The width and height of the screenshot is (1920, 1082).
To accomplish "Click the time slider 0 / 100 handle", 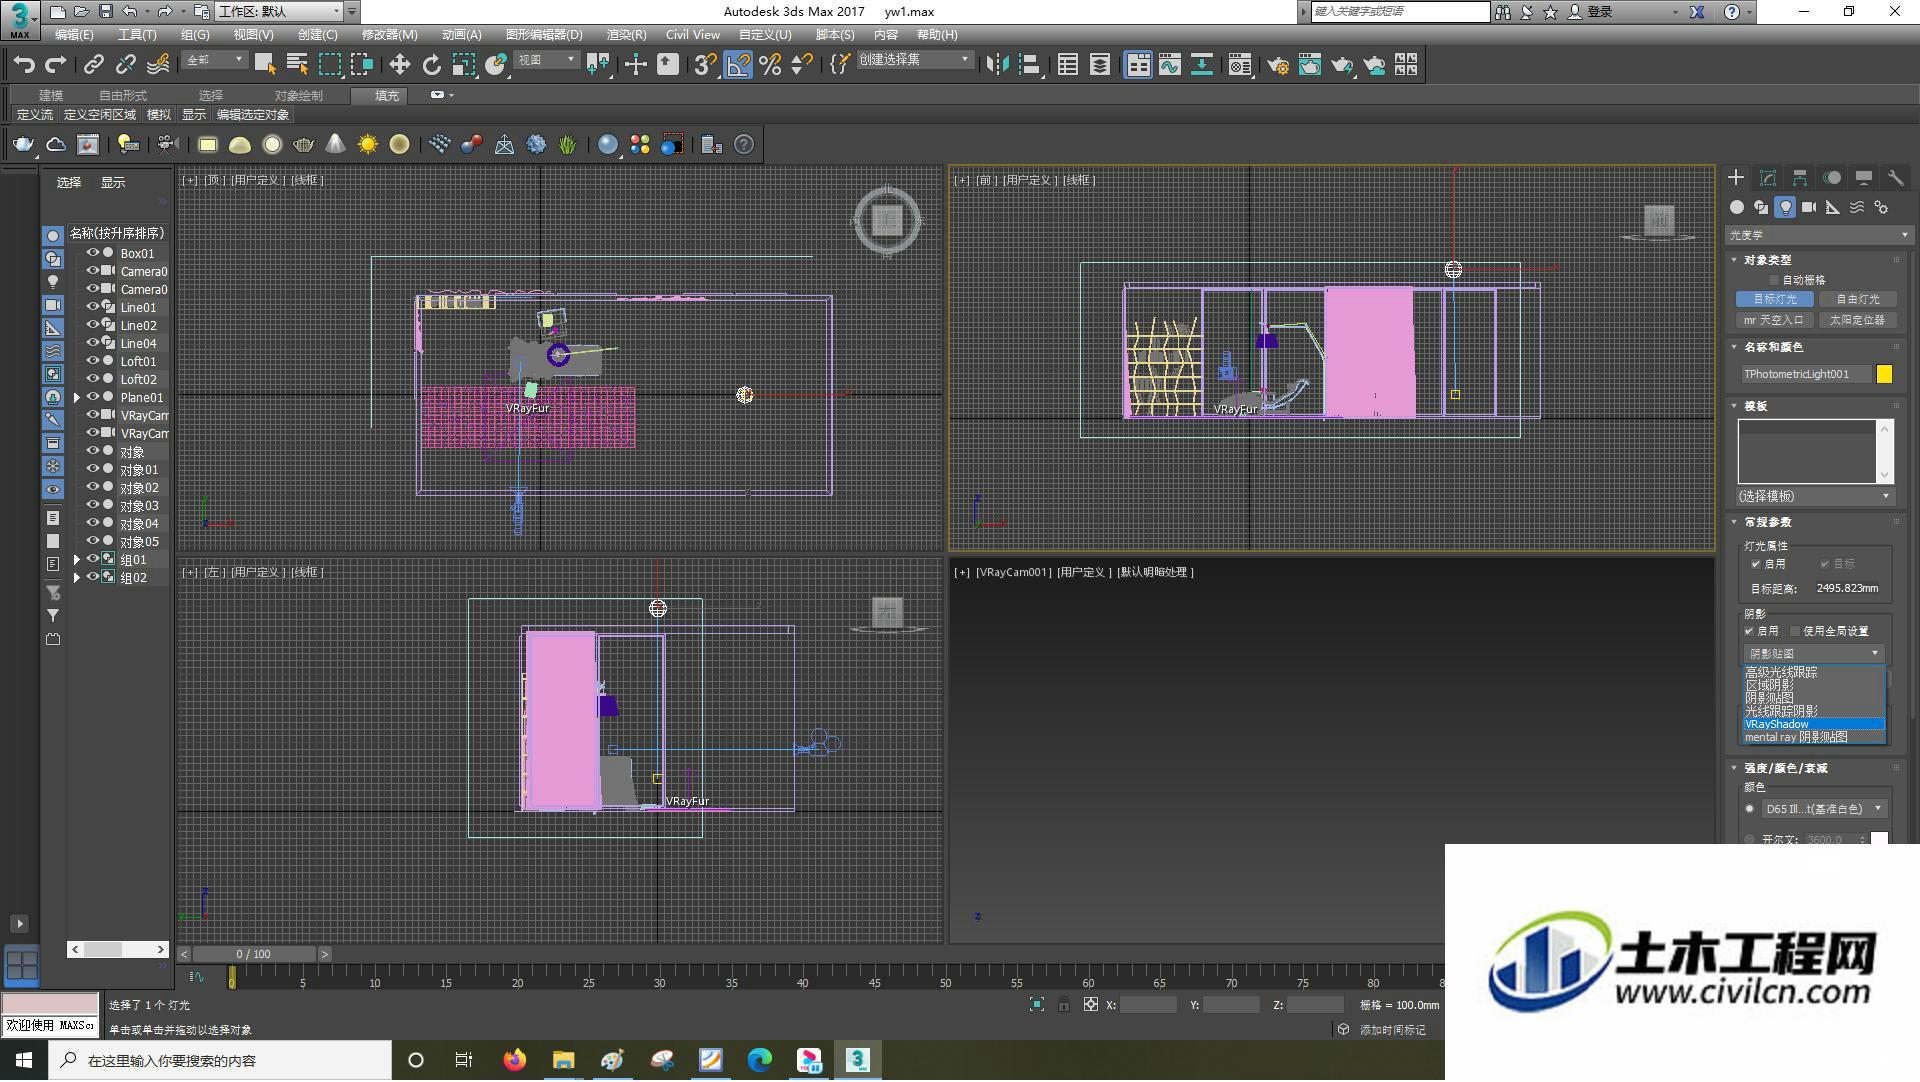I will click(x=254, y=954).
